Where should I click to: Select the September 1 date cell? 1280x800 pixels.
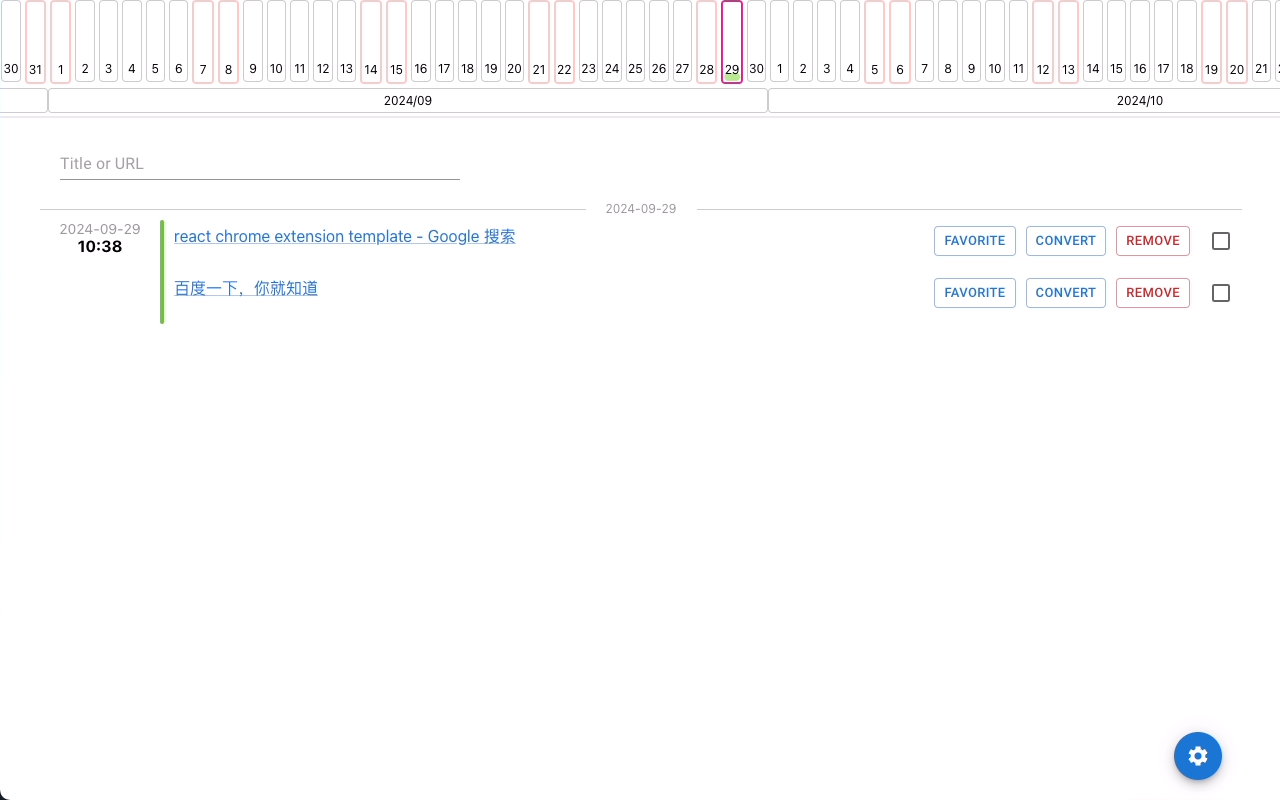(x=60, y=40)
